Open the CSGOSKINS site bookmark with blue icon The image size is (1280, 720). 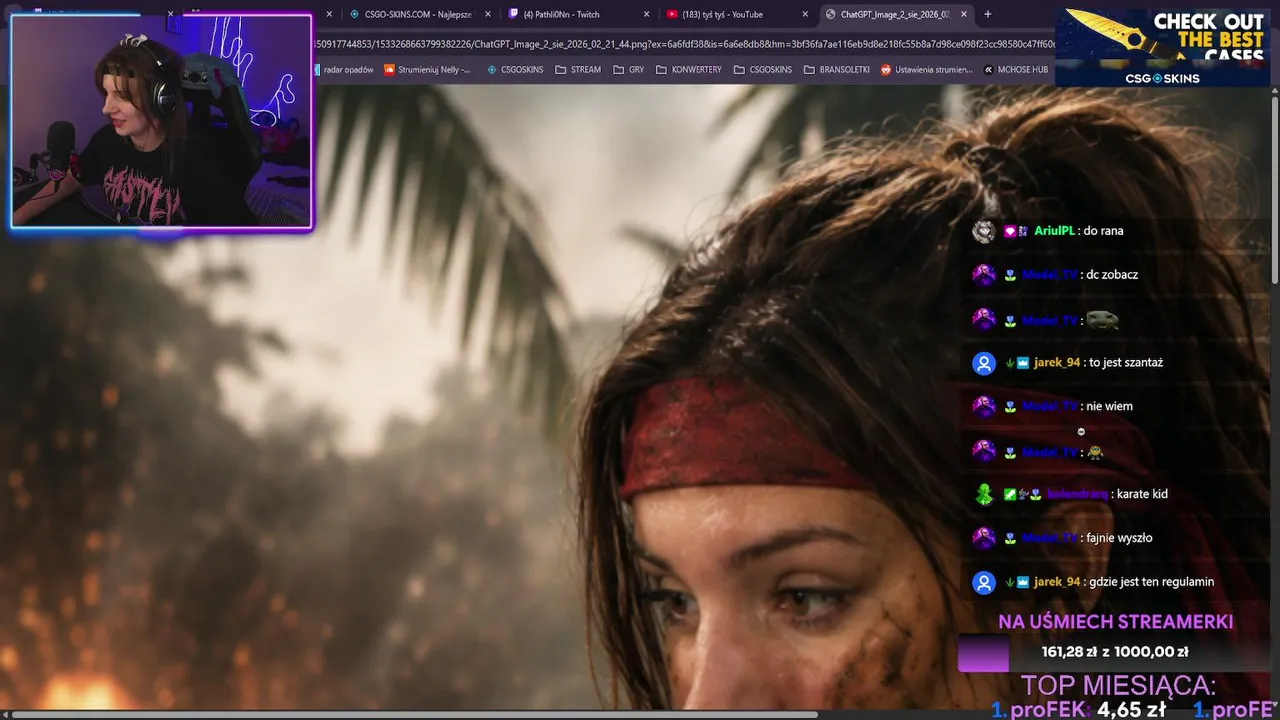(514, 70)
